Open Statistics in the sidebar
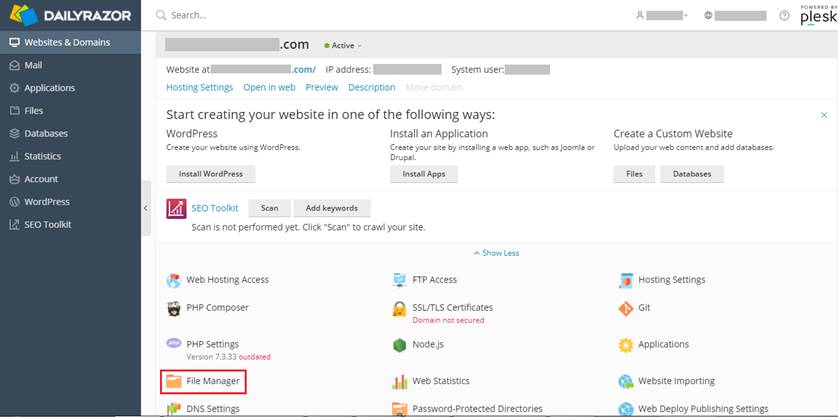This screenshot has width=838, height=417. pyautogui.click(x=71, y=156)
